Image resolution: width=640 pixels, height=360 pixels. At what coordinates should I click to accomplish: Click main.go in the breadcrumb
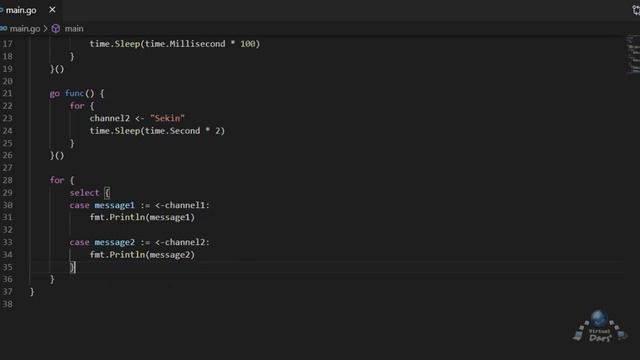pos(24,29)
